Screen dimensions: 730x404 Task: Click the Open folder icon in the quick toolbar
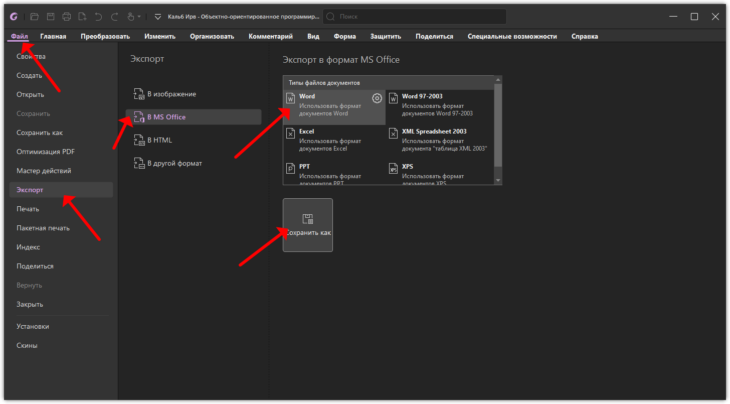click(x=34, y=17)
